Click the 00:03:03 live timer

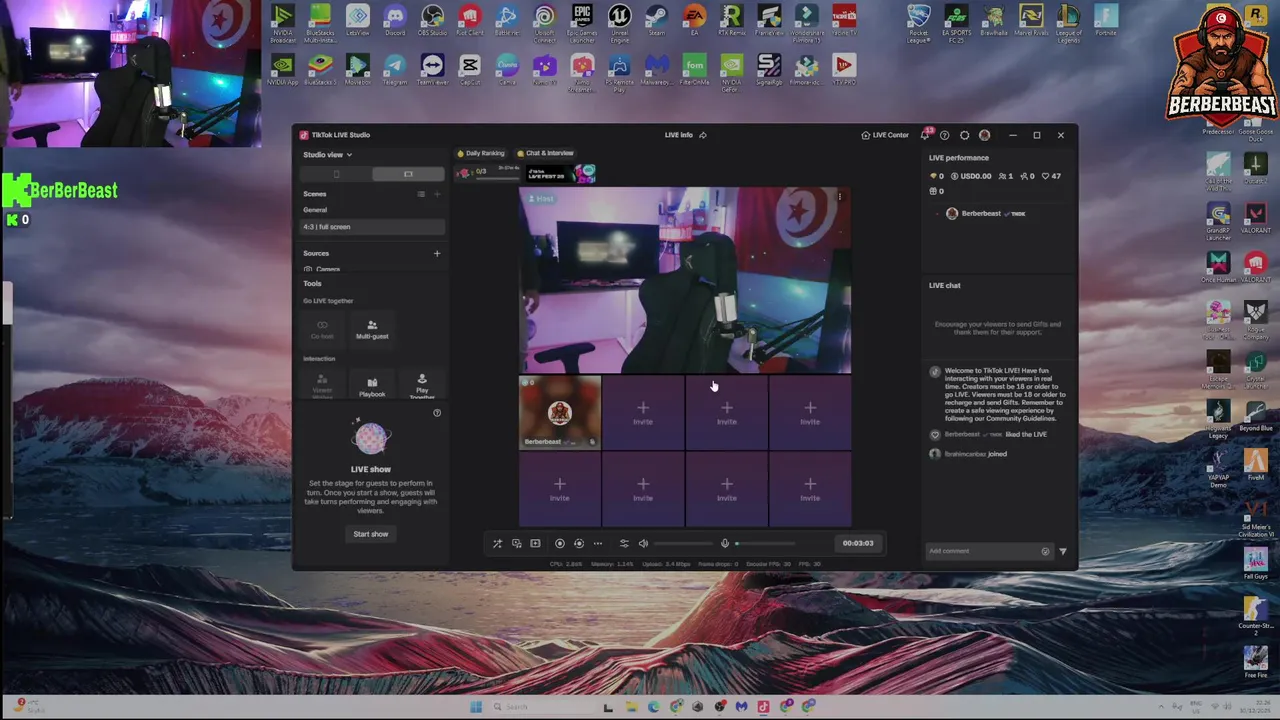858,544
